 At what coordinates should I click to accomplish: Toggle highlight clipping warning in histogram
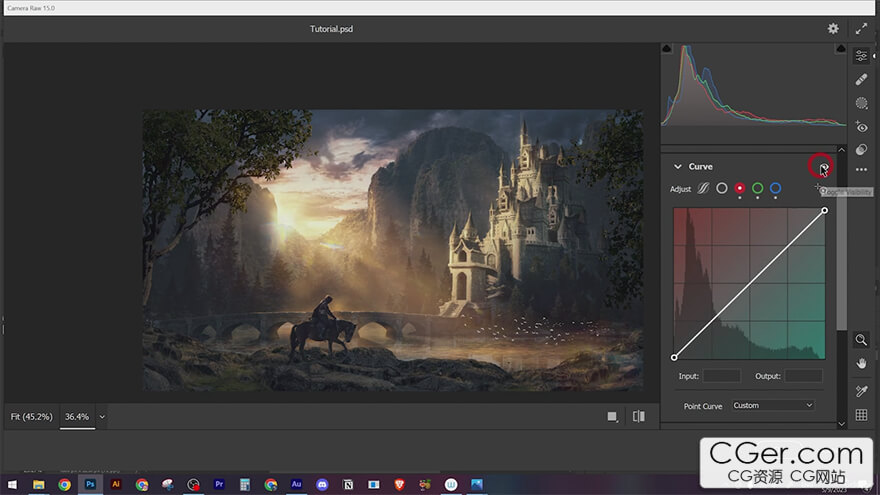841,48
